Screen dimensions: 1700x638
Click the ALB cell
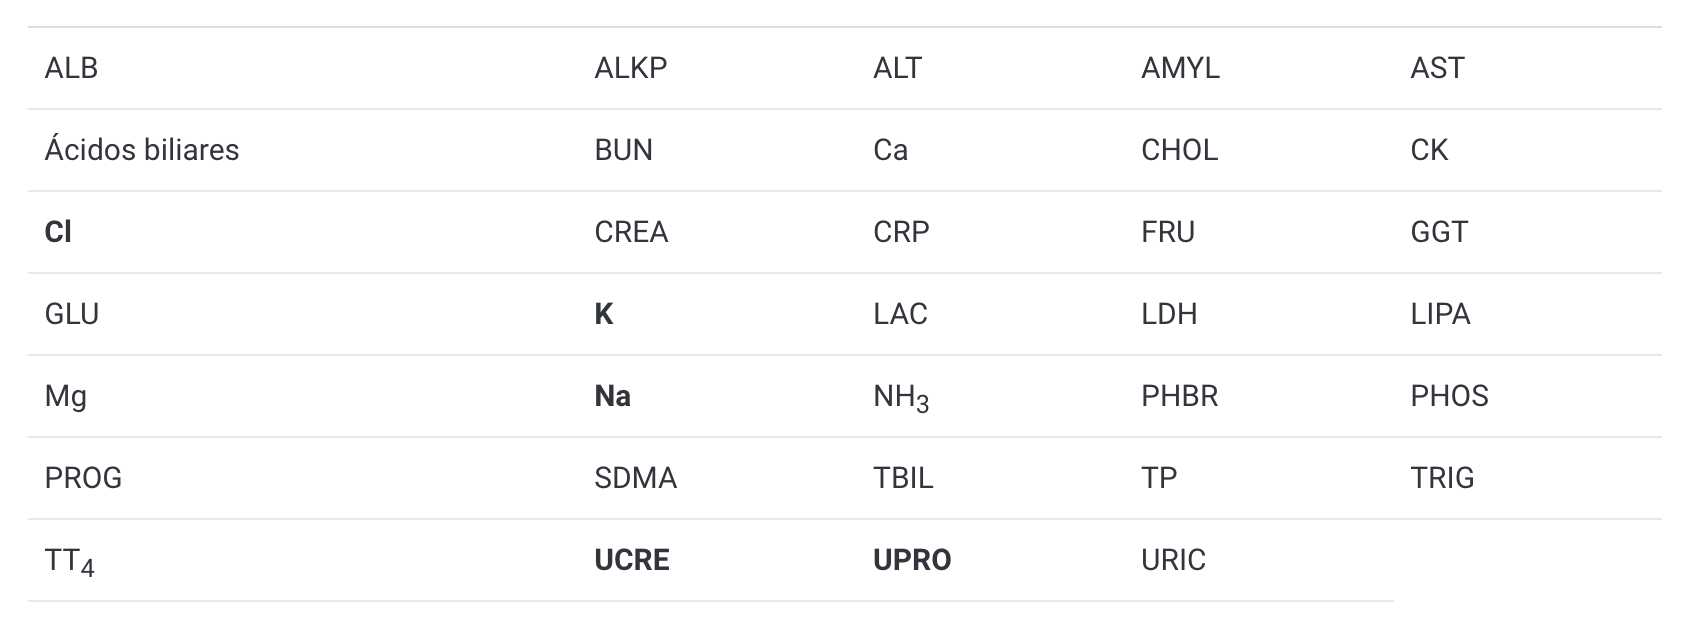pos(71,68)
